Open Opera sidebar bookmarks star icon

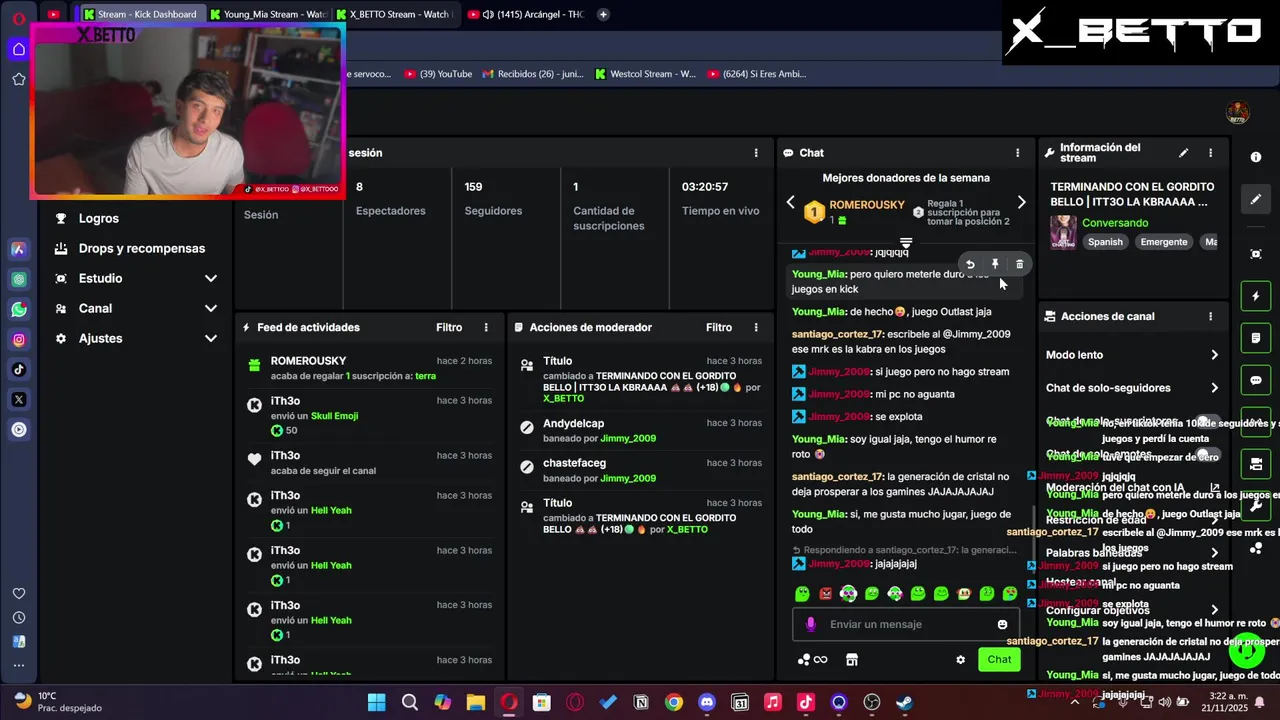pos(19,79)
